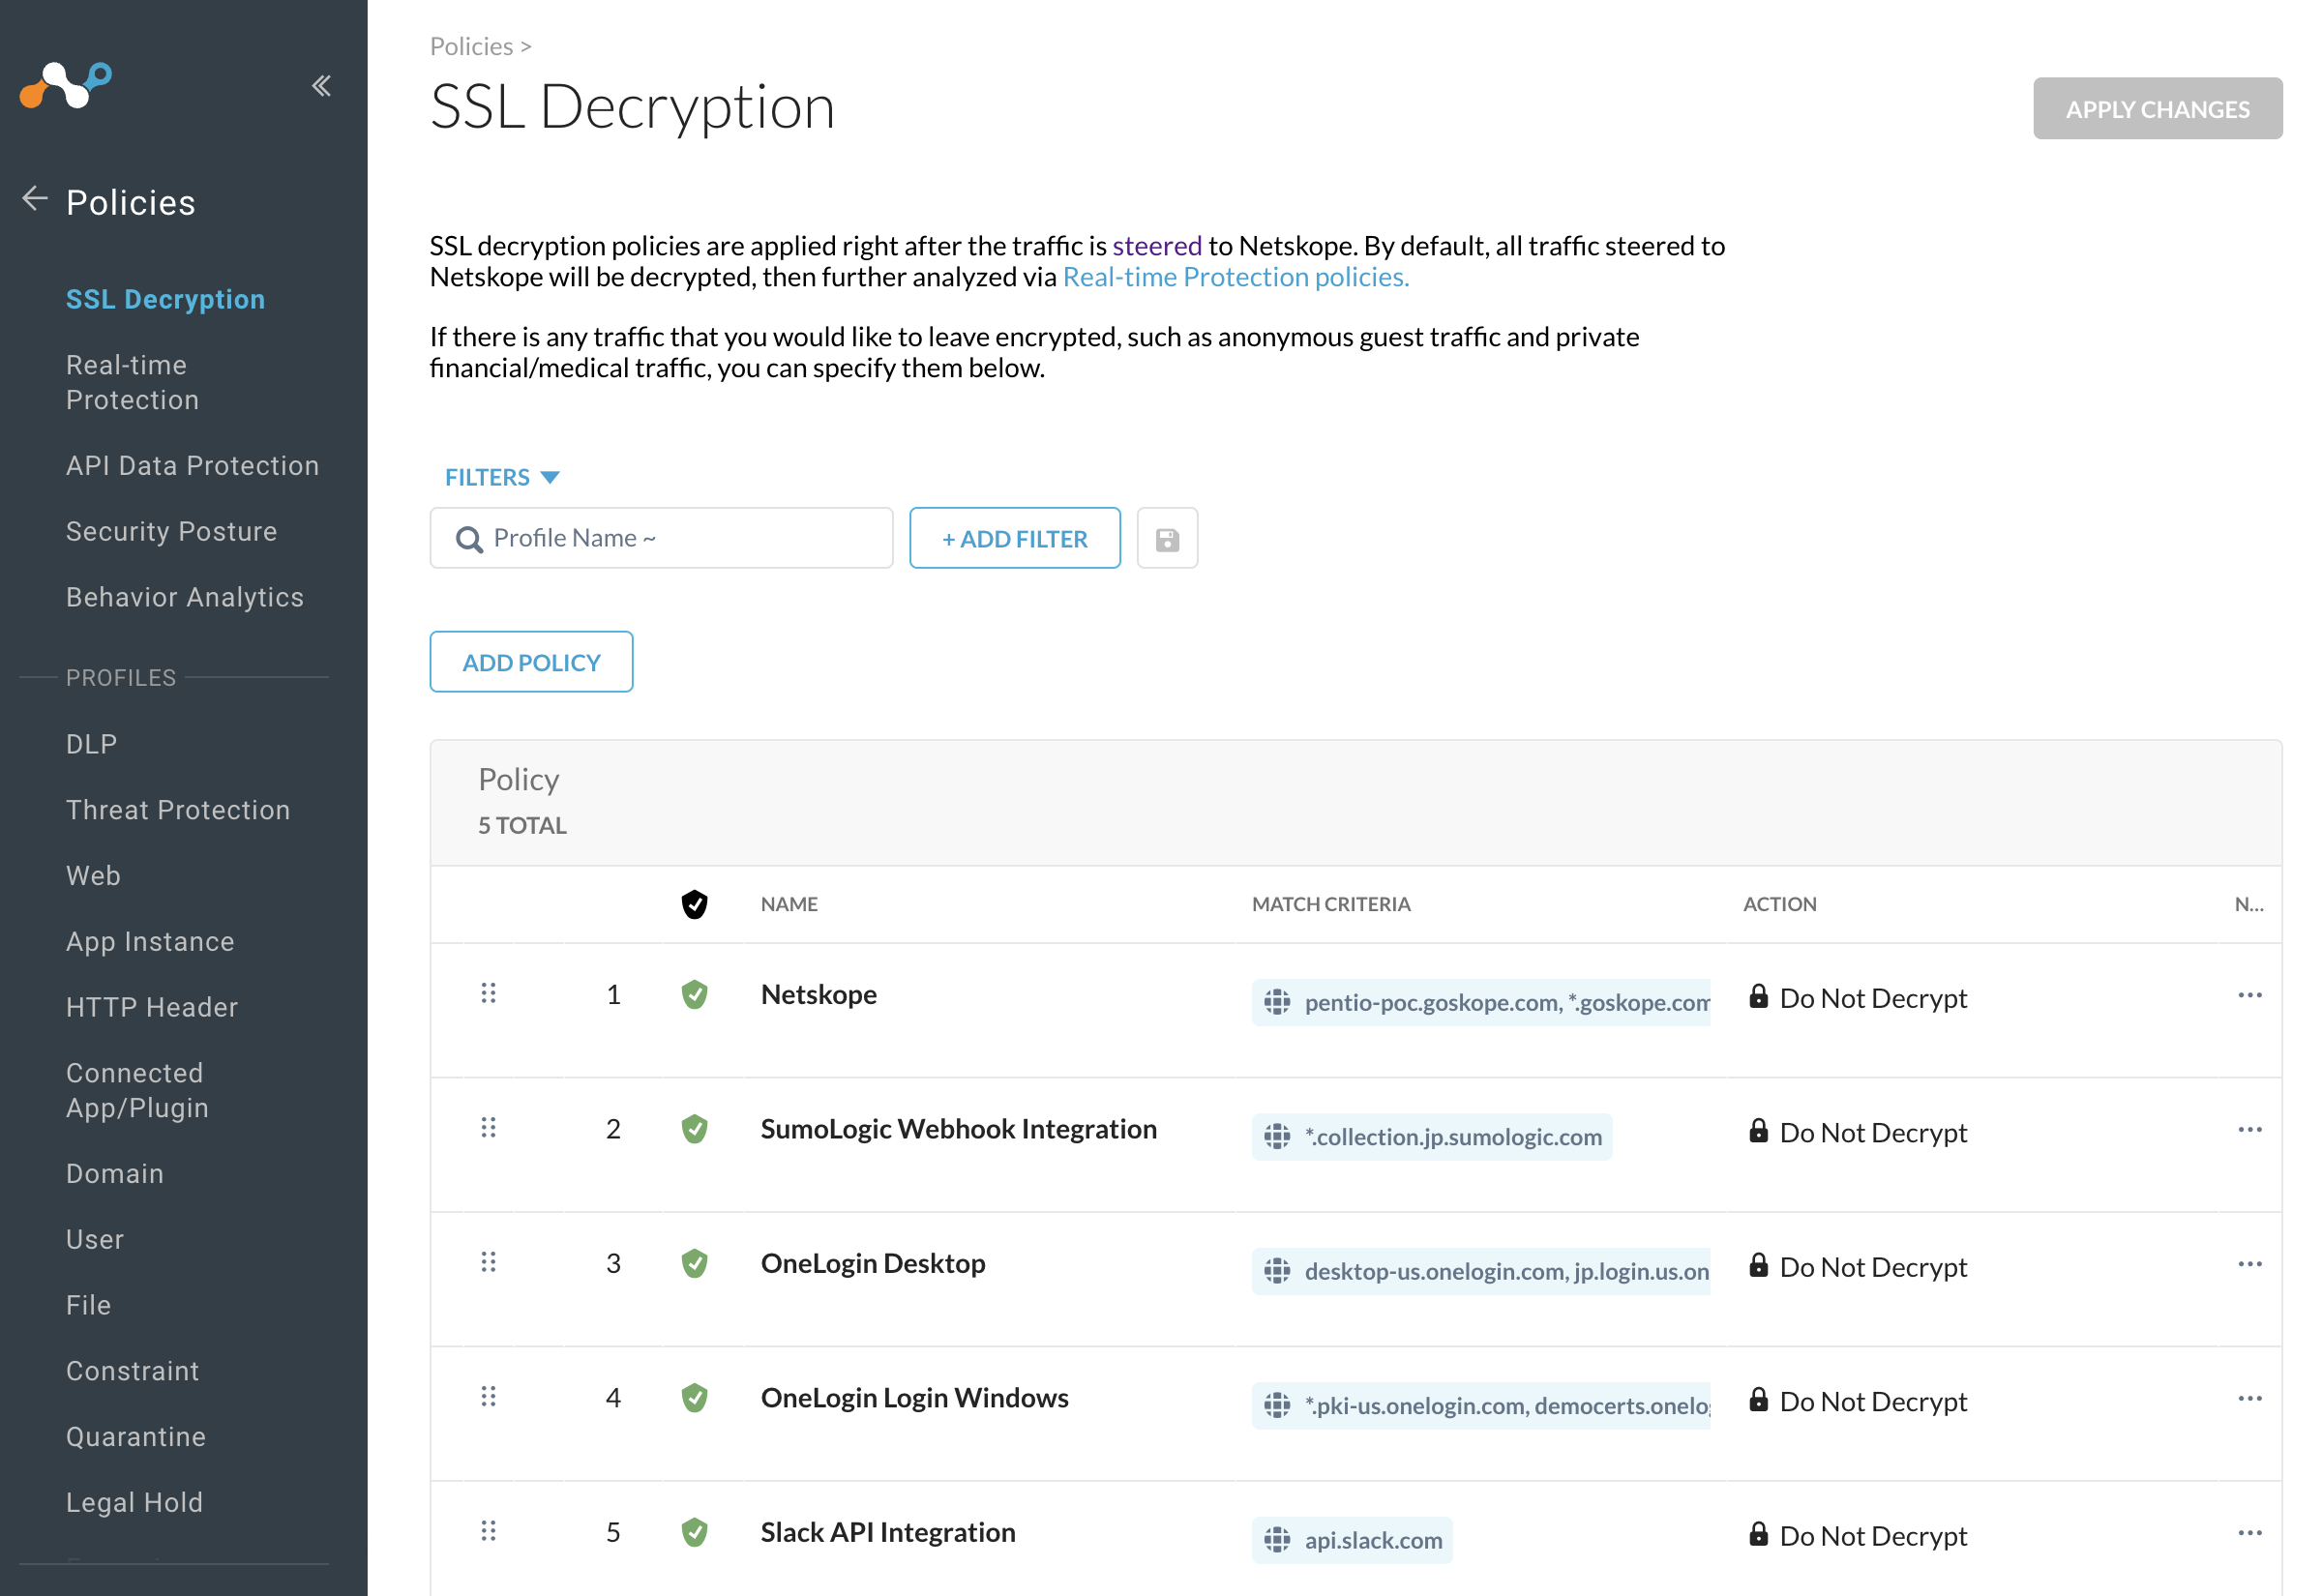Click the drag handle of the SumoLogic policy
This screenshot has width=2322, height=1596.
click(488, 1128)
